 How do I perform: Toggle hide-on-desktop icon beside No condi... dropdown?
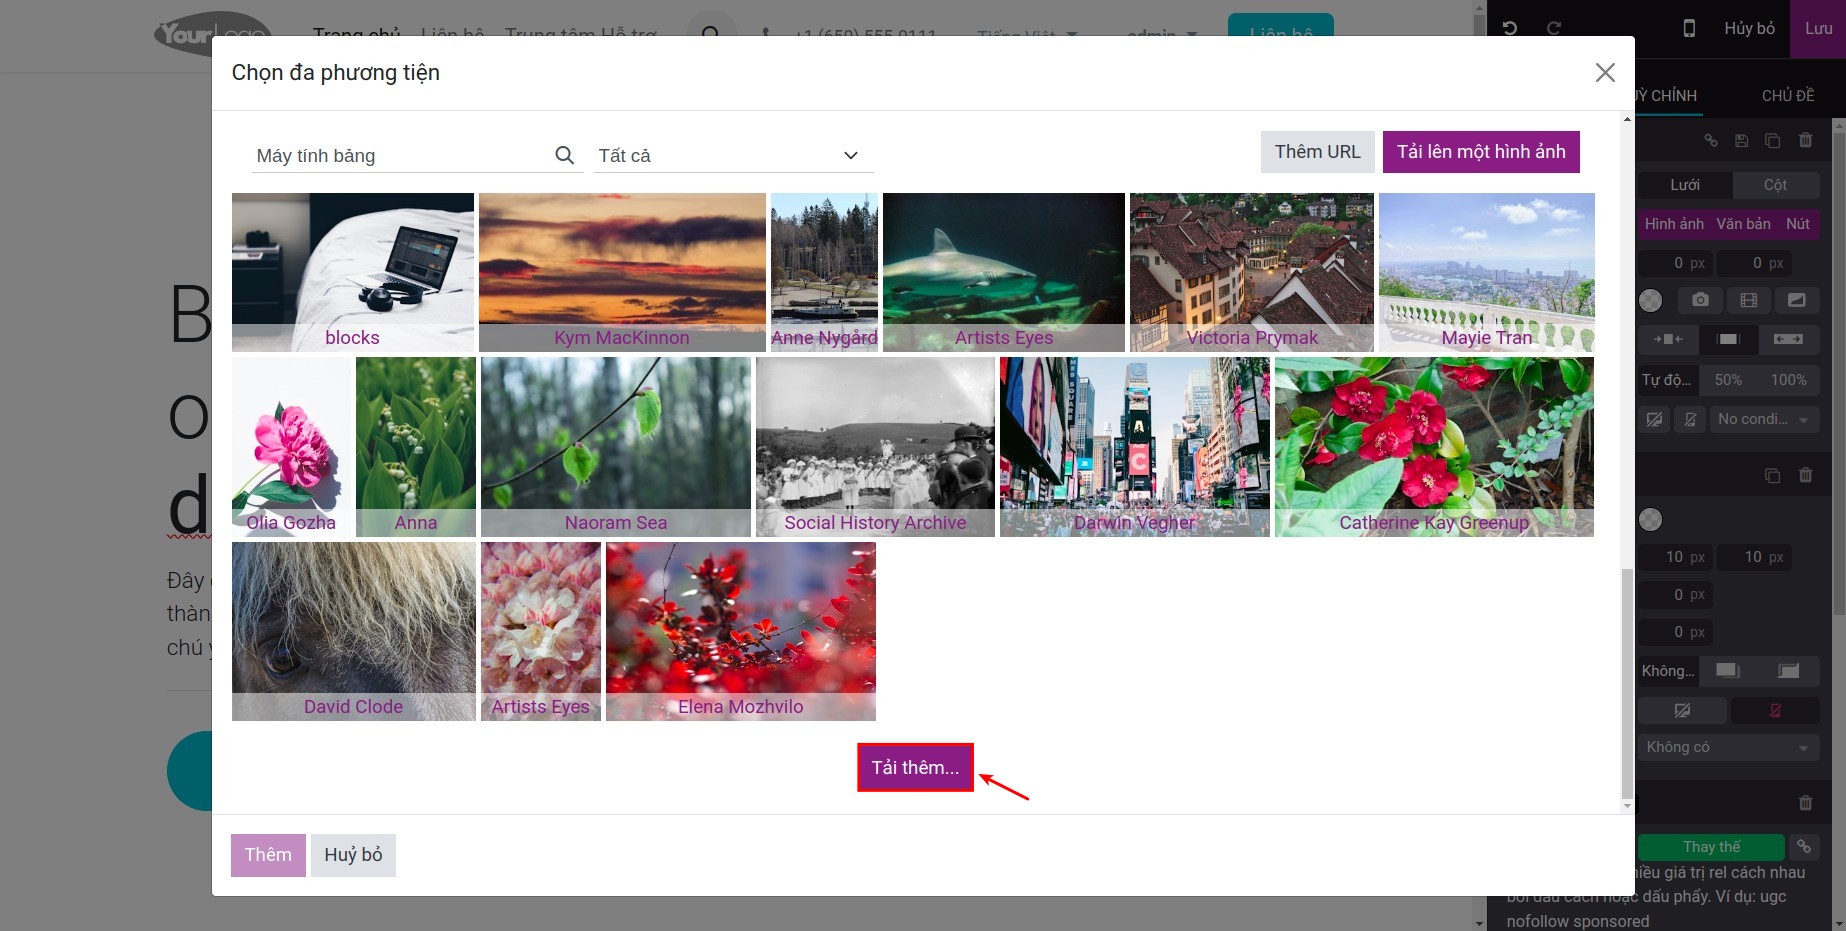coord(1655,419)
